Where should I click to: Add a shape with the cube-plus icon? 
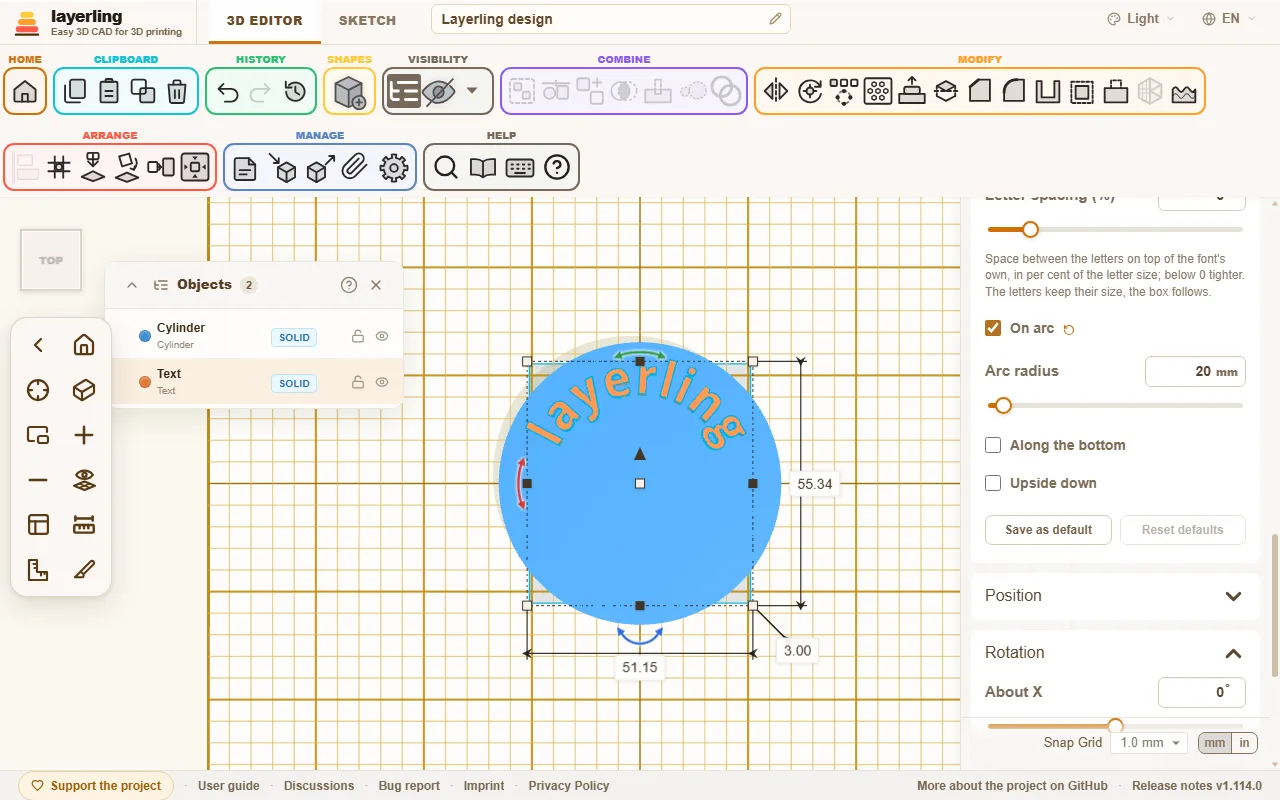coord(349,92)
